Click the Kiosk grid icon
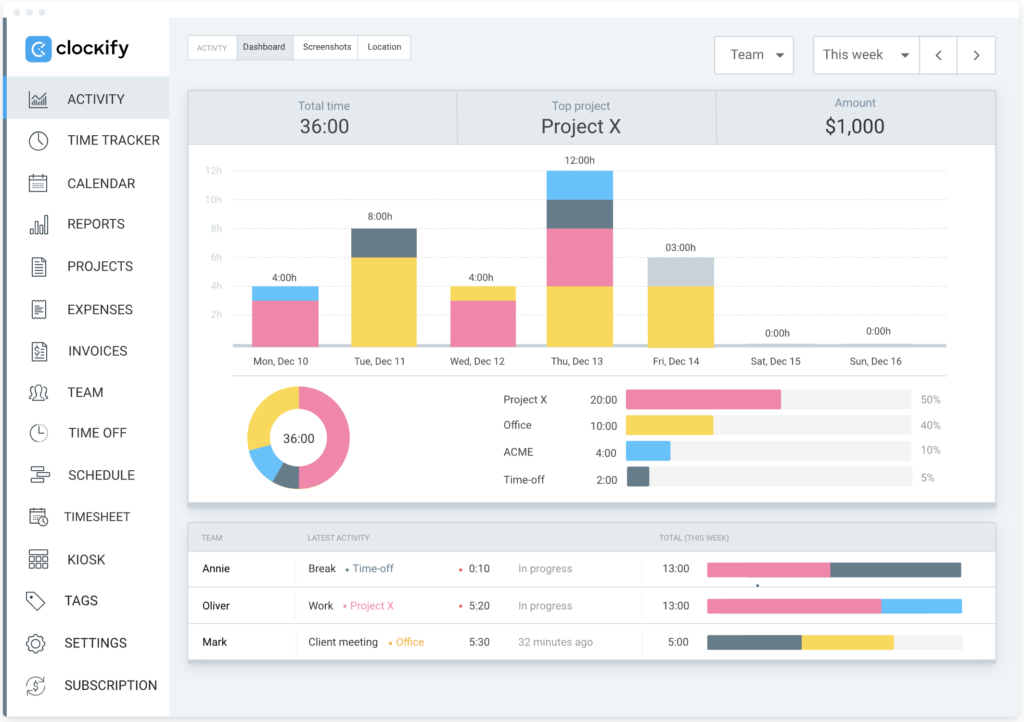This screenshot has width=1024, height=722. click(x=38, y=559)
